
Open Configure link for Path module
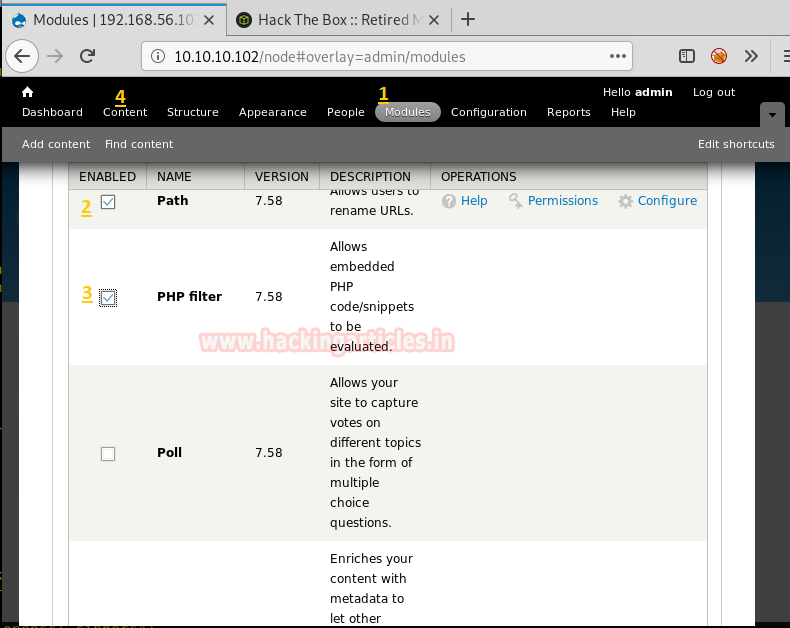pos(667,201)
